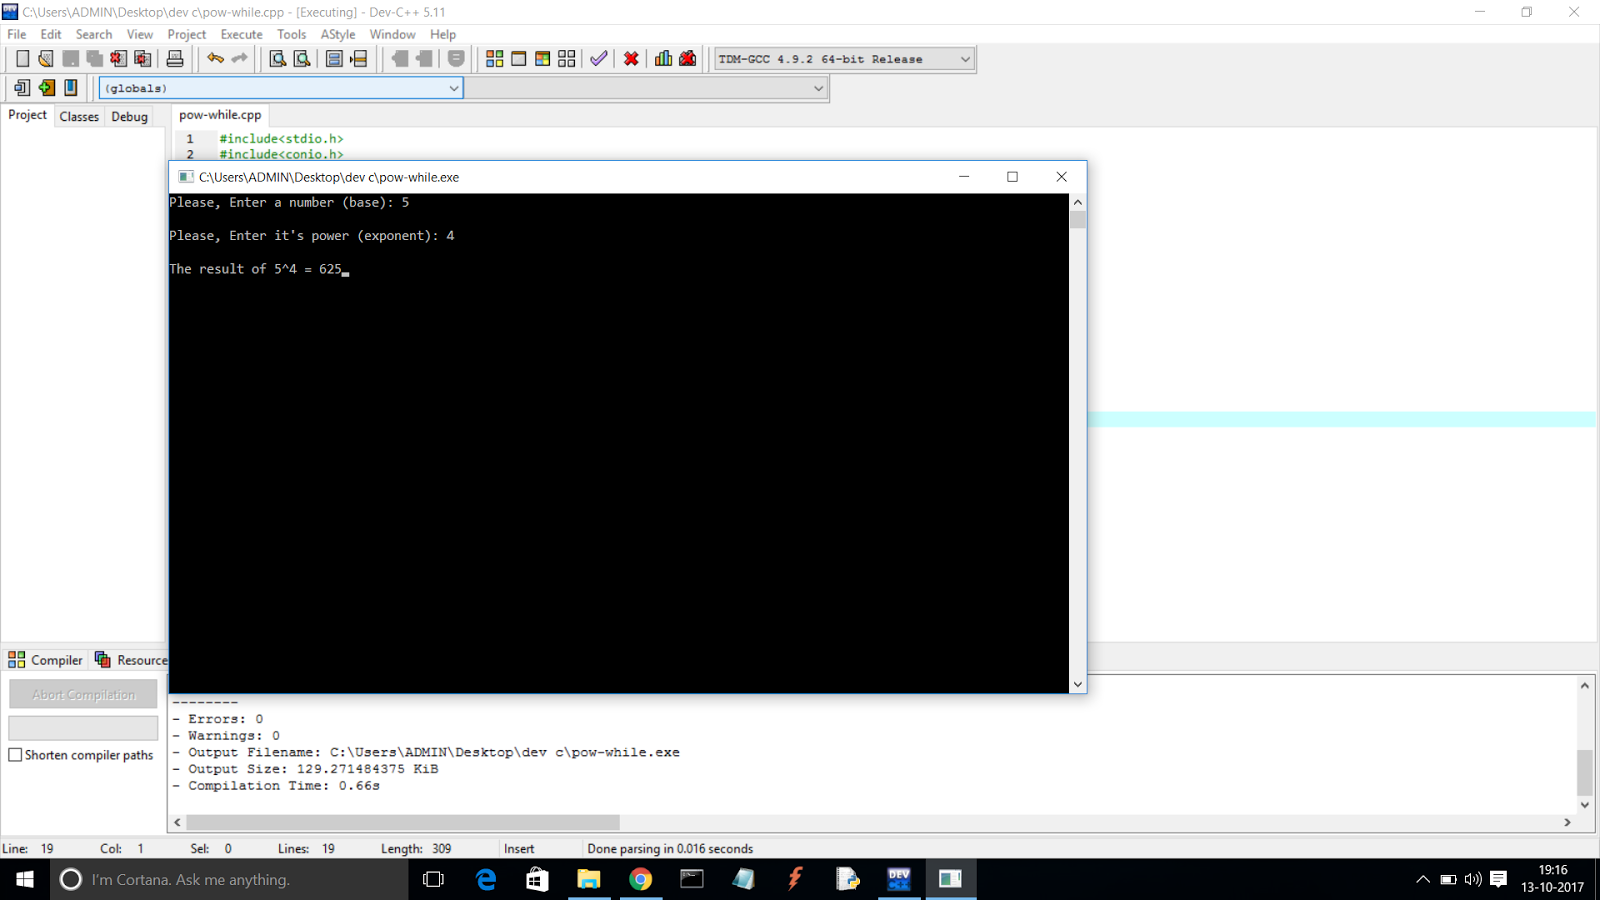The height and width of the screenshot is (900, 1600).
Task: Run the program using the Run icon
Action: 518,58
